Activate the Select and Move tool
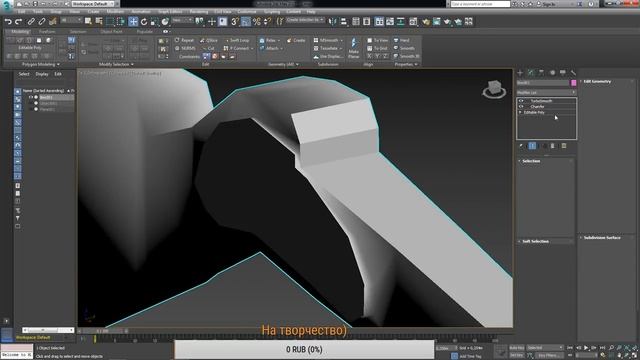The width and height of the screenshot is (640, 360). 133,22
